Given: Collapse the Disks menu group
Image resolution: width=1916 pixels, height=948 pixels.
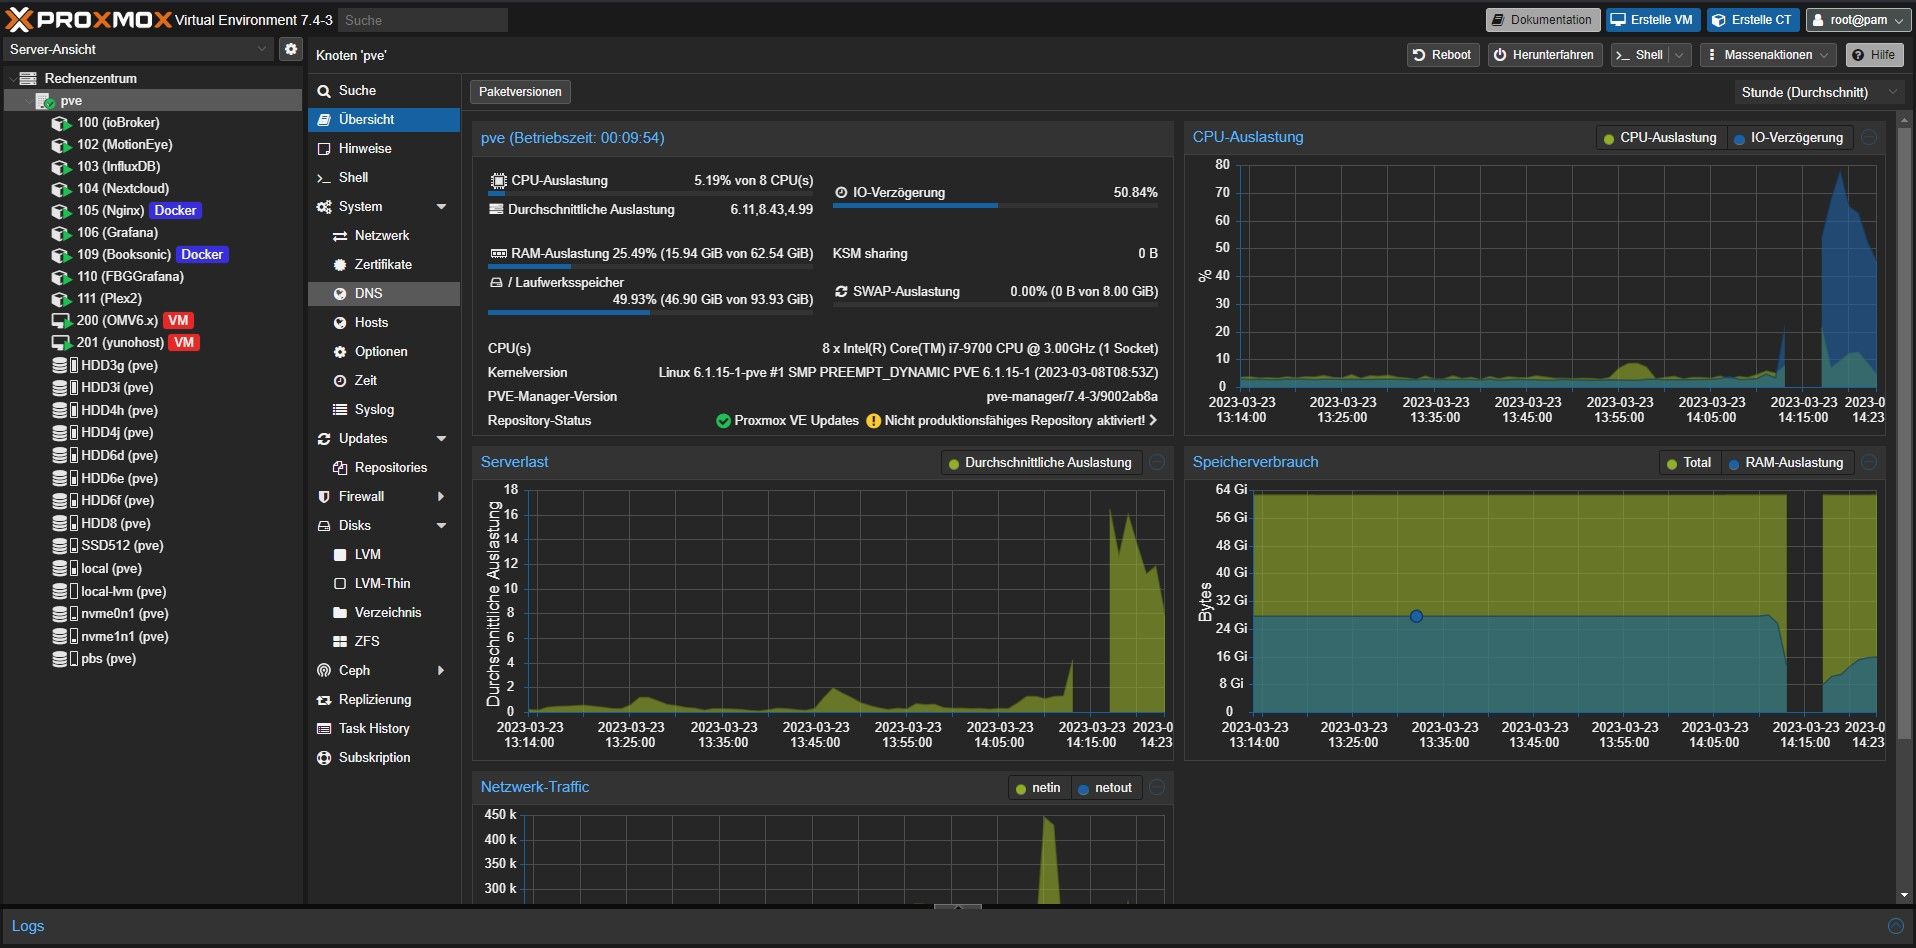Looking at the screenshot, I should (441, 526).
